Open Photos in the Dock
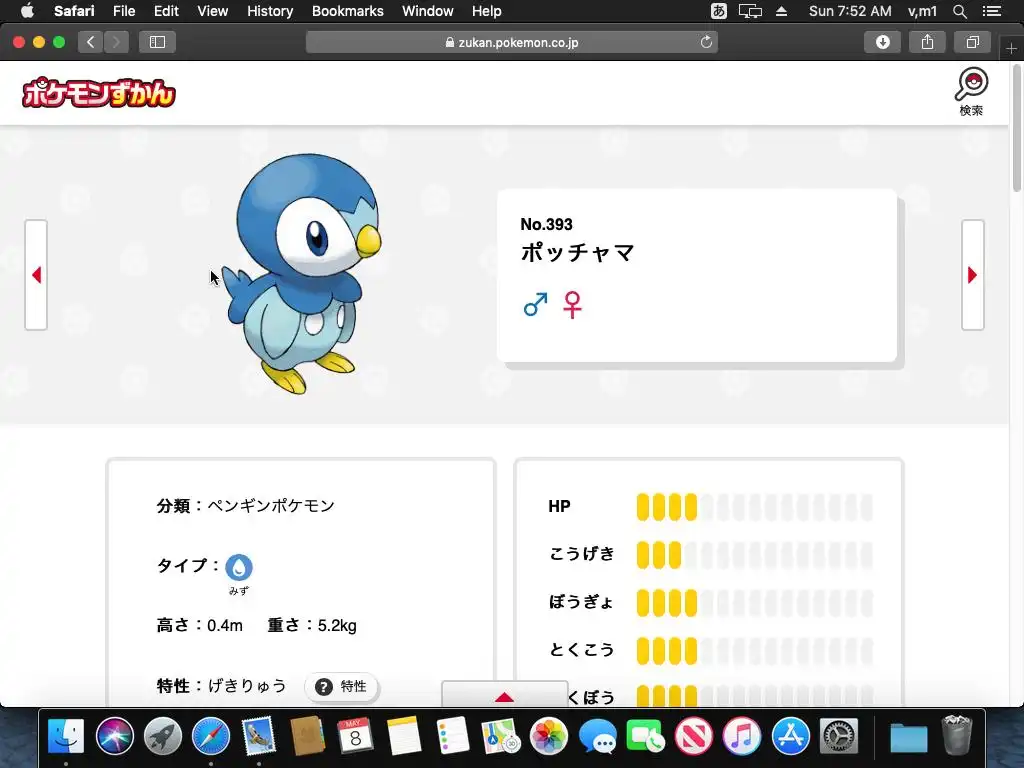Image resolution: width=1024 pixels, height=768 pixels. 549,736
